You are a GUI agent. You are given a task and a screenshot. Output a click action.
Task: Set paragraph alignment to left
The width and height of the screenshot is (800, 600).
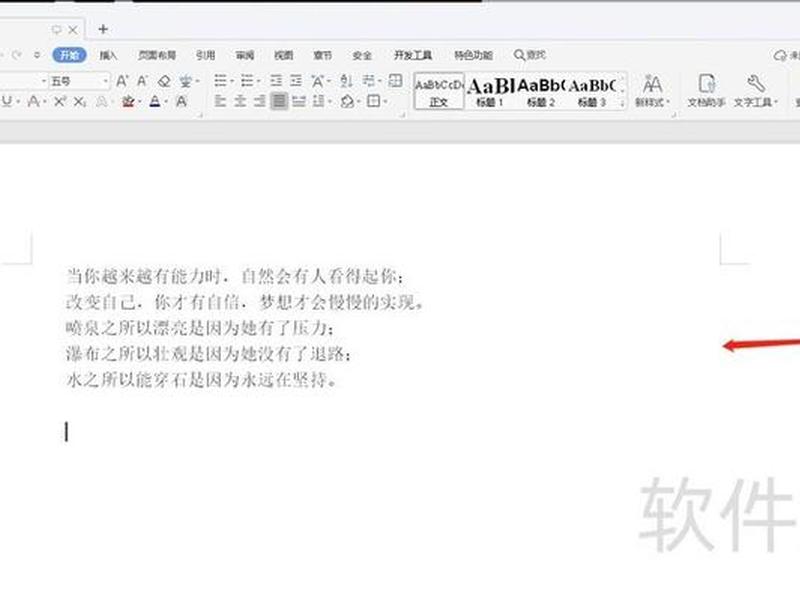tap(220, 101)
